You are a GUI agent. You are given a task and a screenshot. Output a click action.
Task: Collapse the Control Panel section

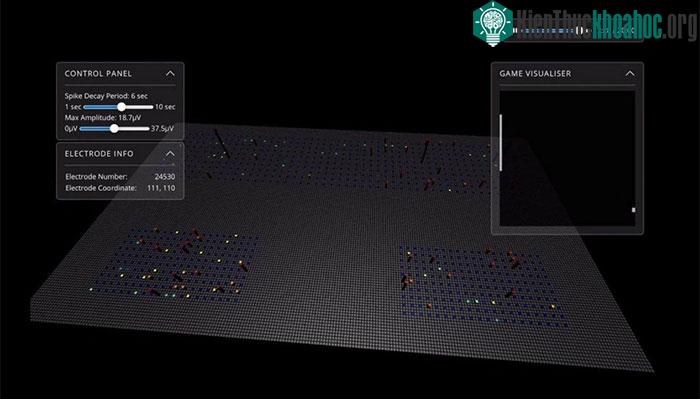coord(170,74)
